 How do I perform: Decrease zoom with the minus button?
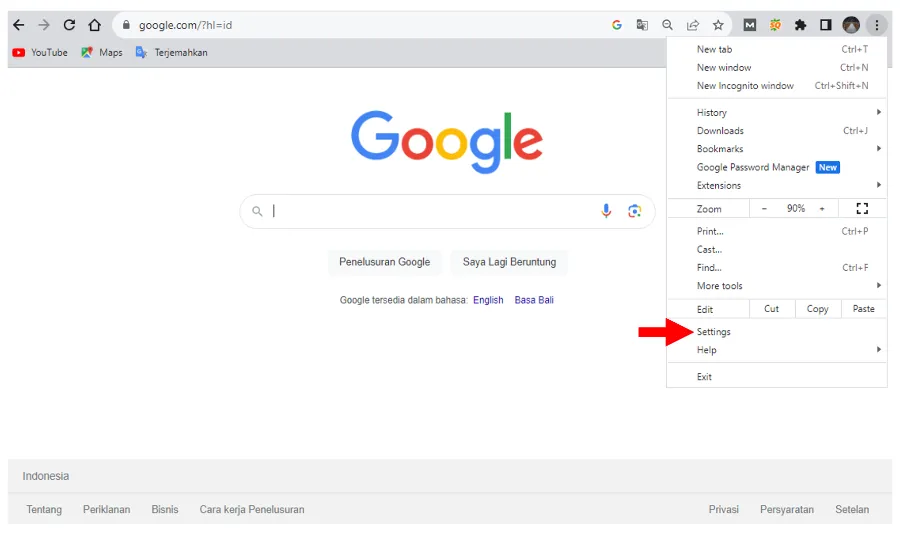pos(764,208)
